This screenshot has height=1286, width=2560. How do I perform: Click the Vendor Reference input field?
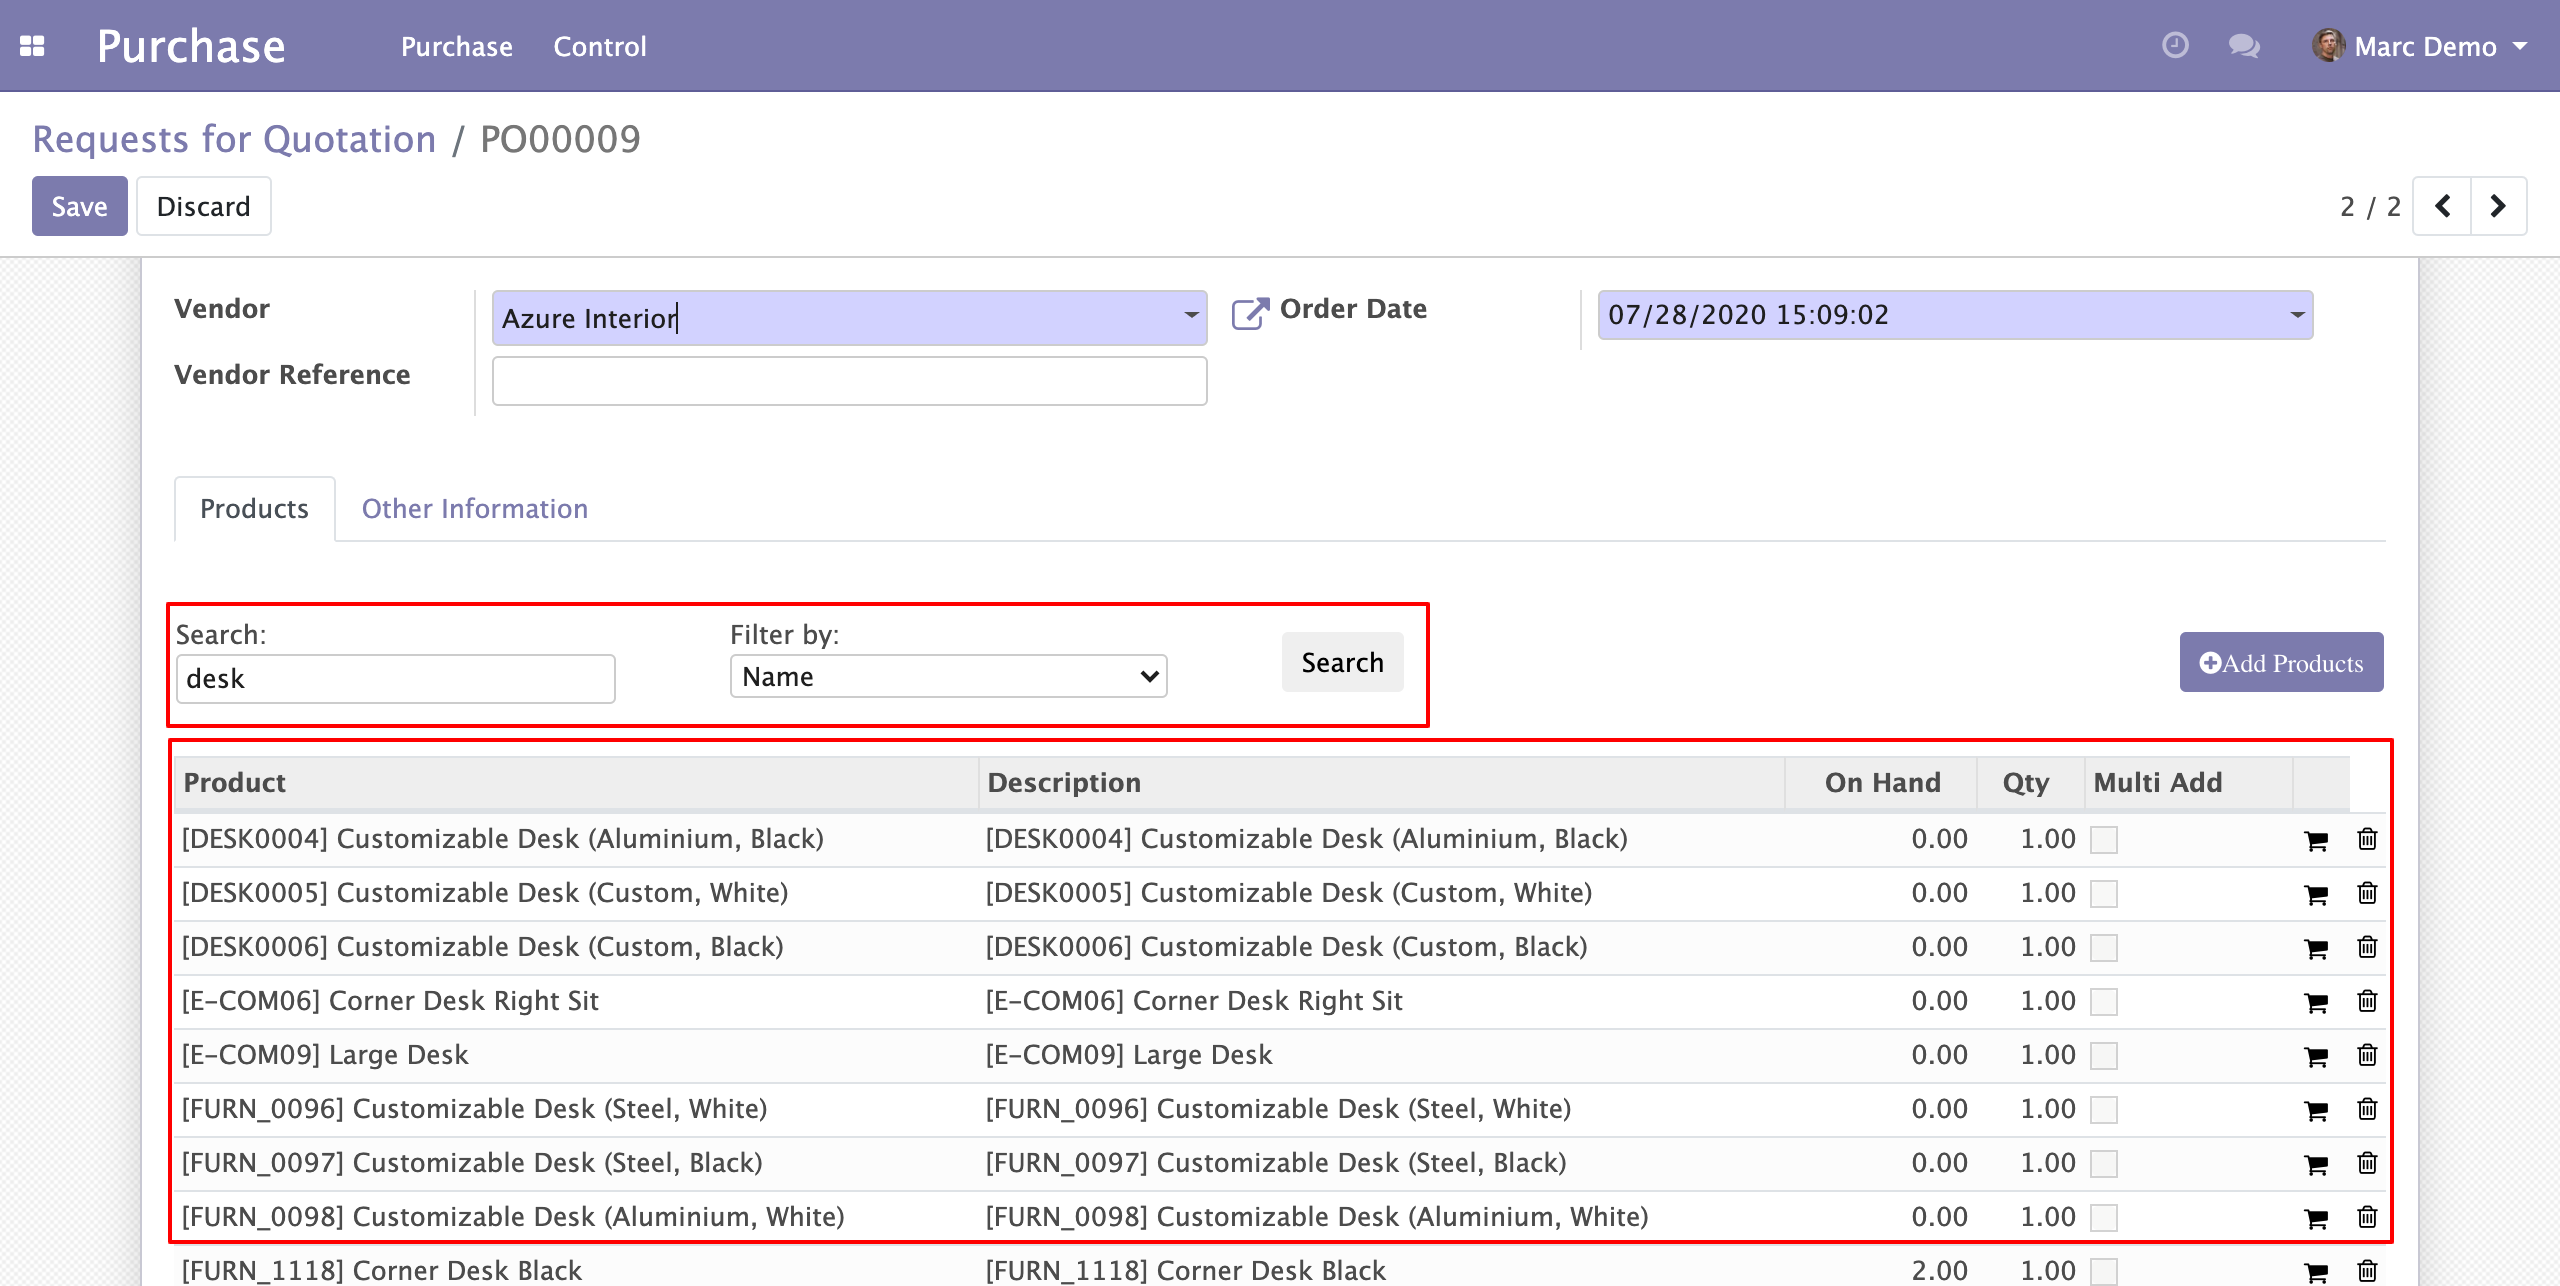coord(849,381)
